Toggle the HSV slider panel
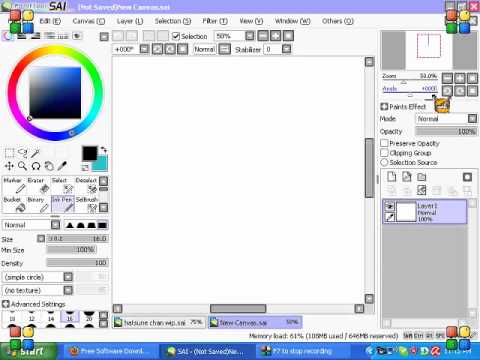Viewport: 480px width, 360px height. (x=36, y=36)
